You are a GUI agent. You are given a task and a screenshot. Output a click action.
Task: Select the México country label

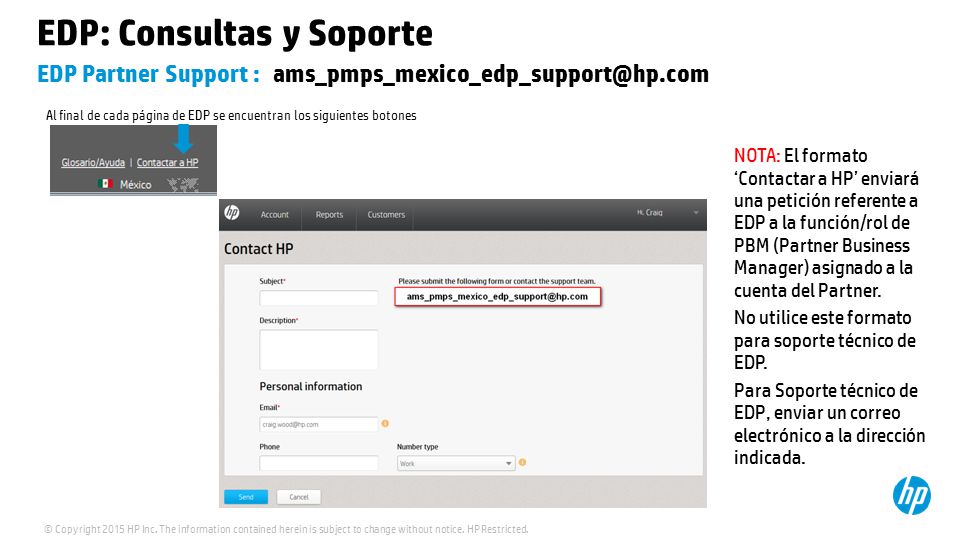point(135,184)
